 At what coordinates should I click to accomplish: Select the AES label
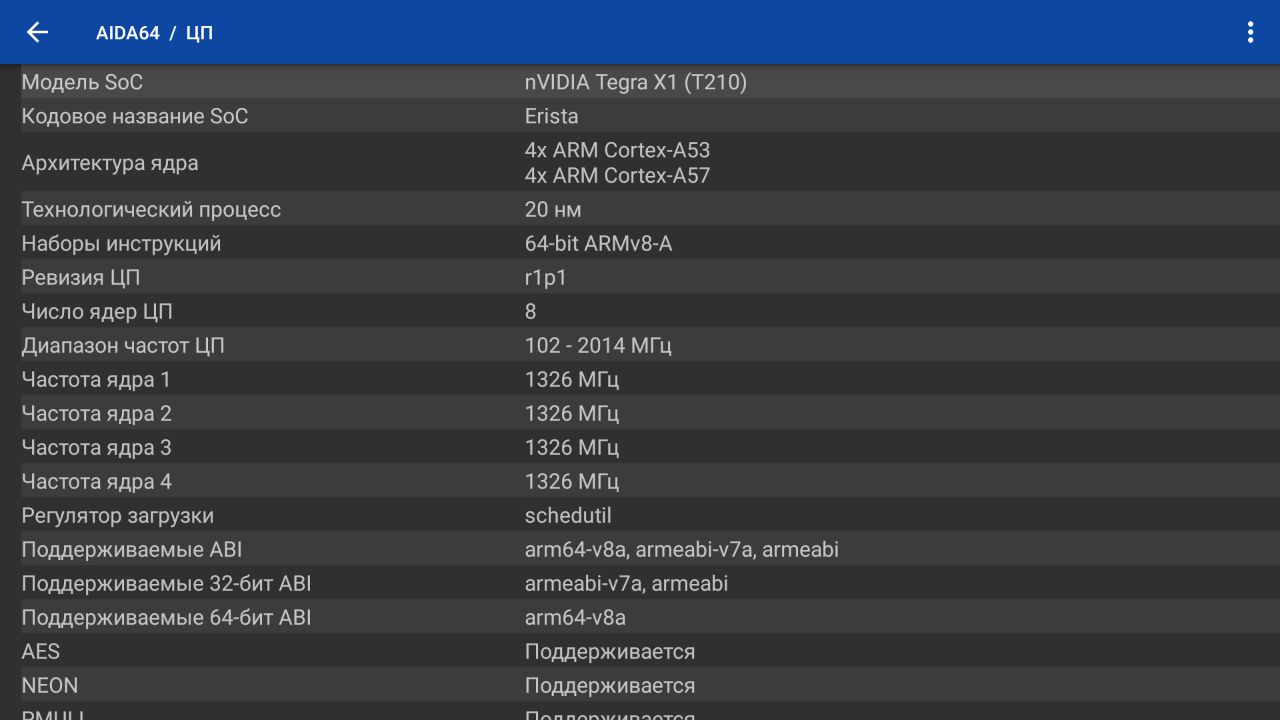pos(41,652)
